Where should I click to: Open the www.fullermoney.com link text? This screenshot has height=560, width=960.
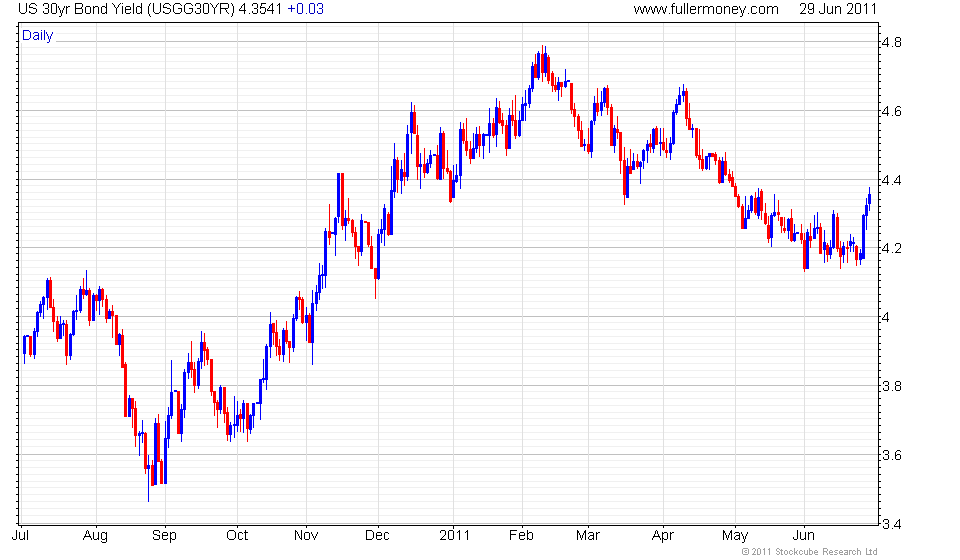706,9
